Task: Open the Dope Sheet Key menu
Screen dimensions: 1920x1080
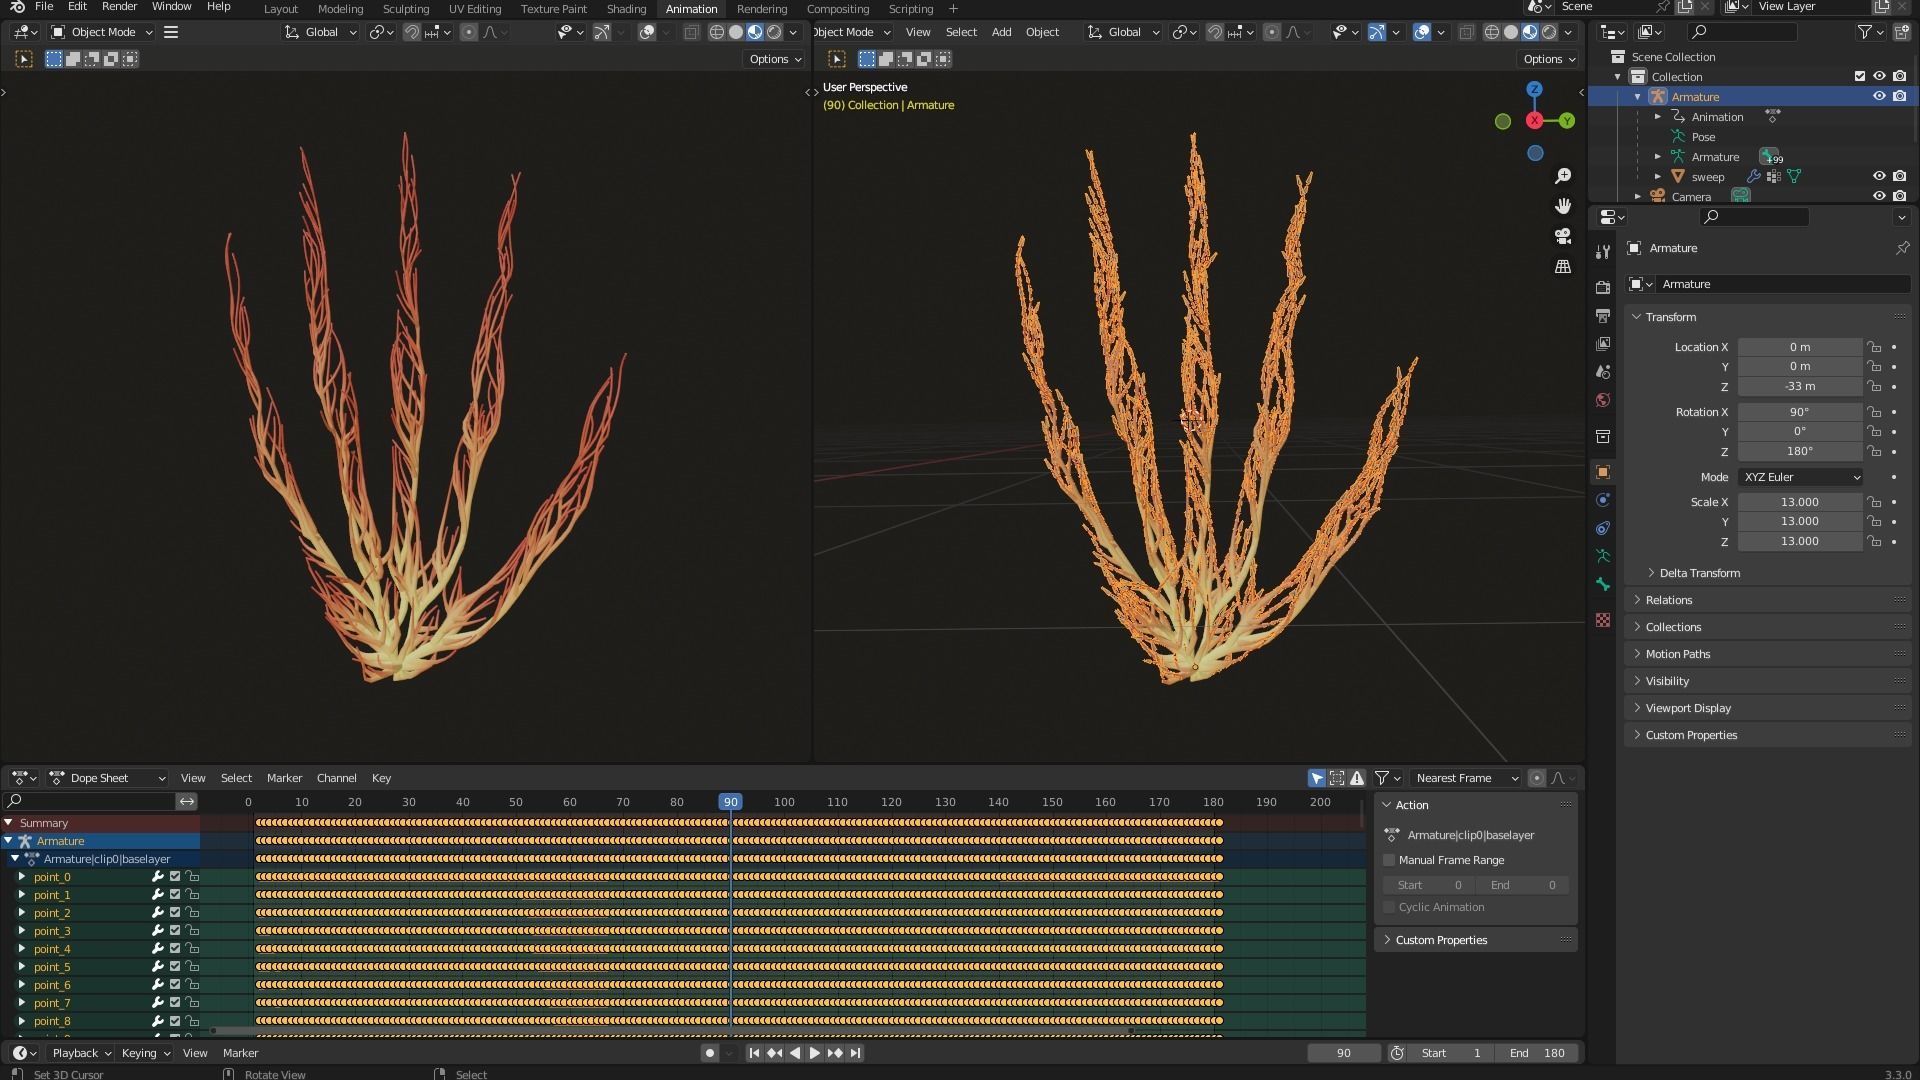Action: coord(381,778)
